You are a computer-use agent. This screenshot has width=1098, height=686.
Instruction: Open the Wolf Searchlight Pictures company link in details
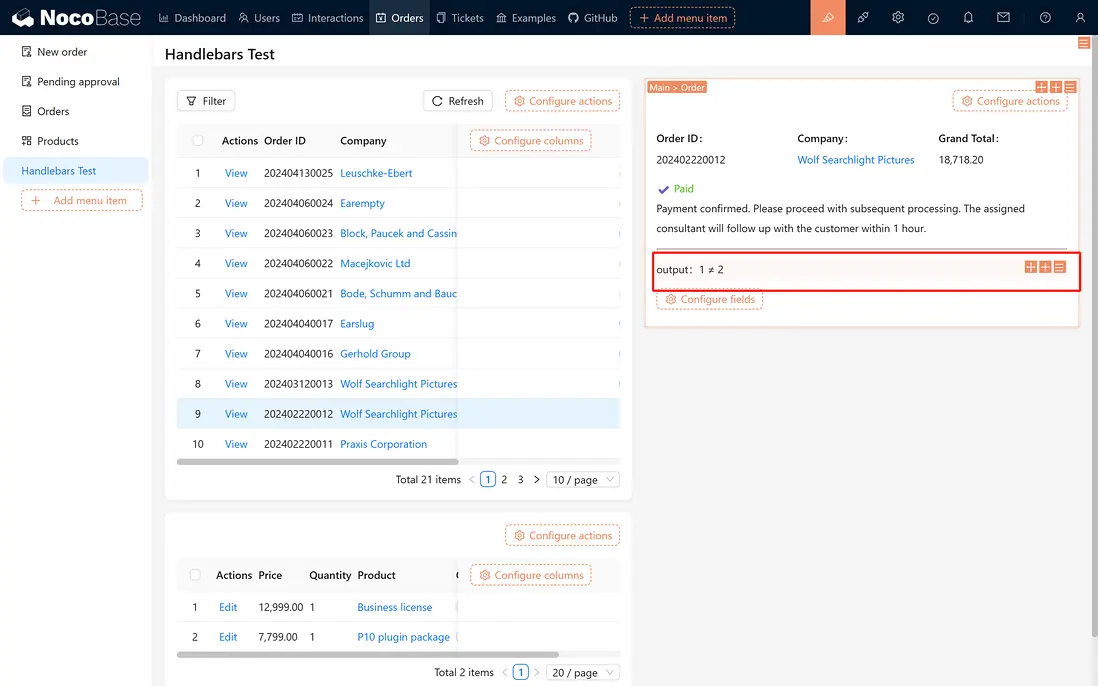click(855, 160)
